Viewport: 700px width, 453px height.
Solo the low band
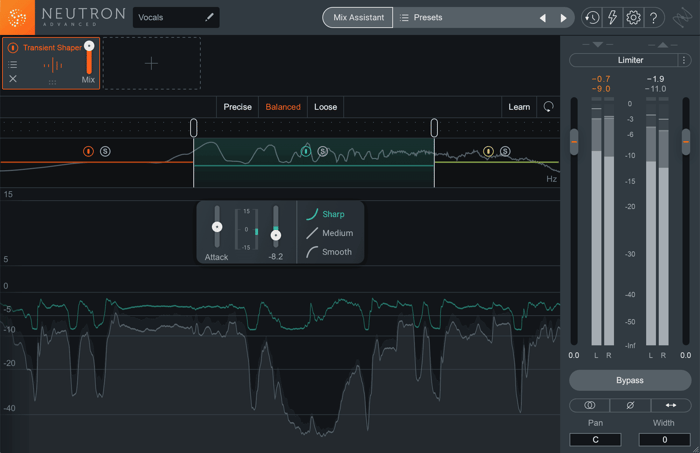click(x=105, y=151)
